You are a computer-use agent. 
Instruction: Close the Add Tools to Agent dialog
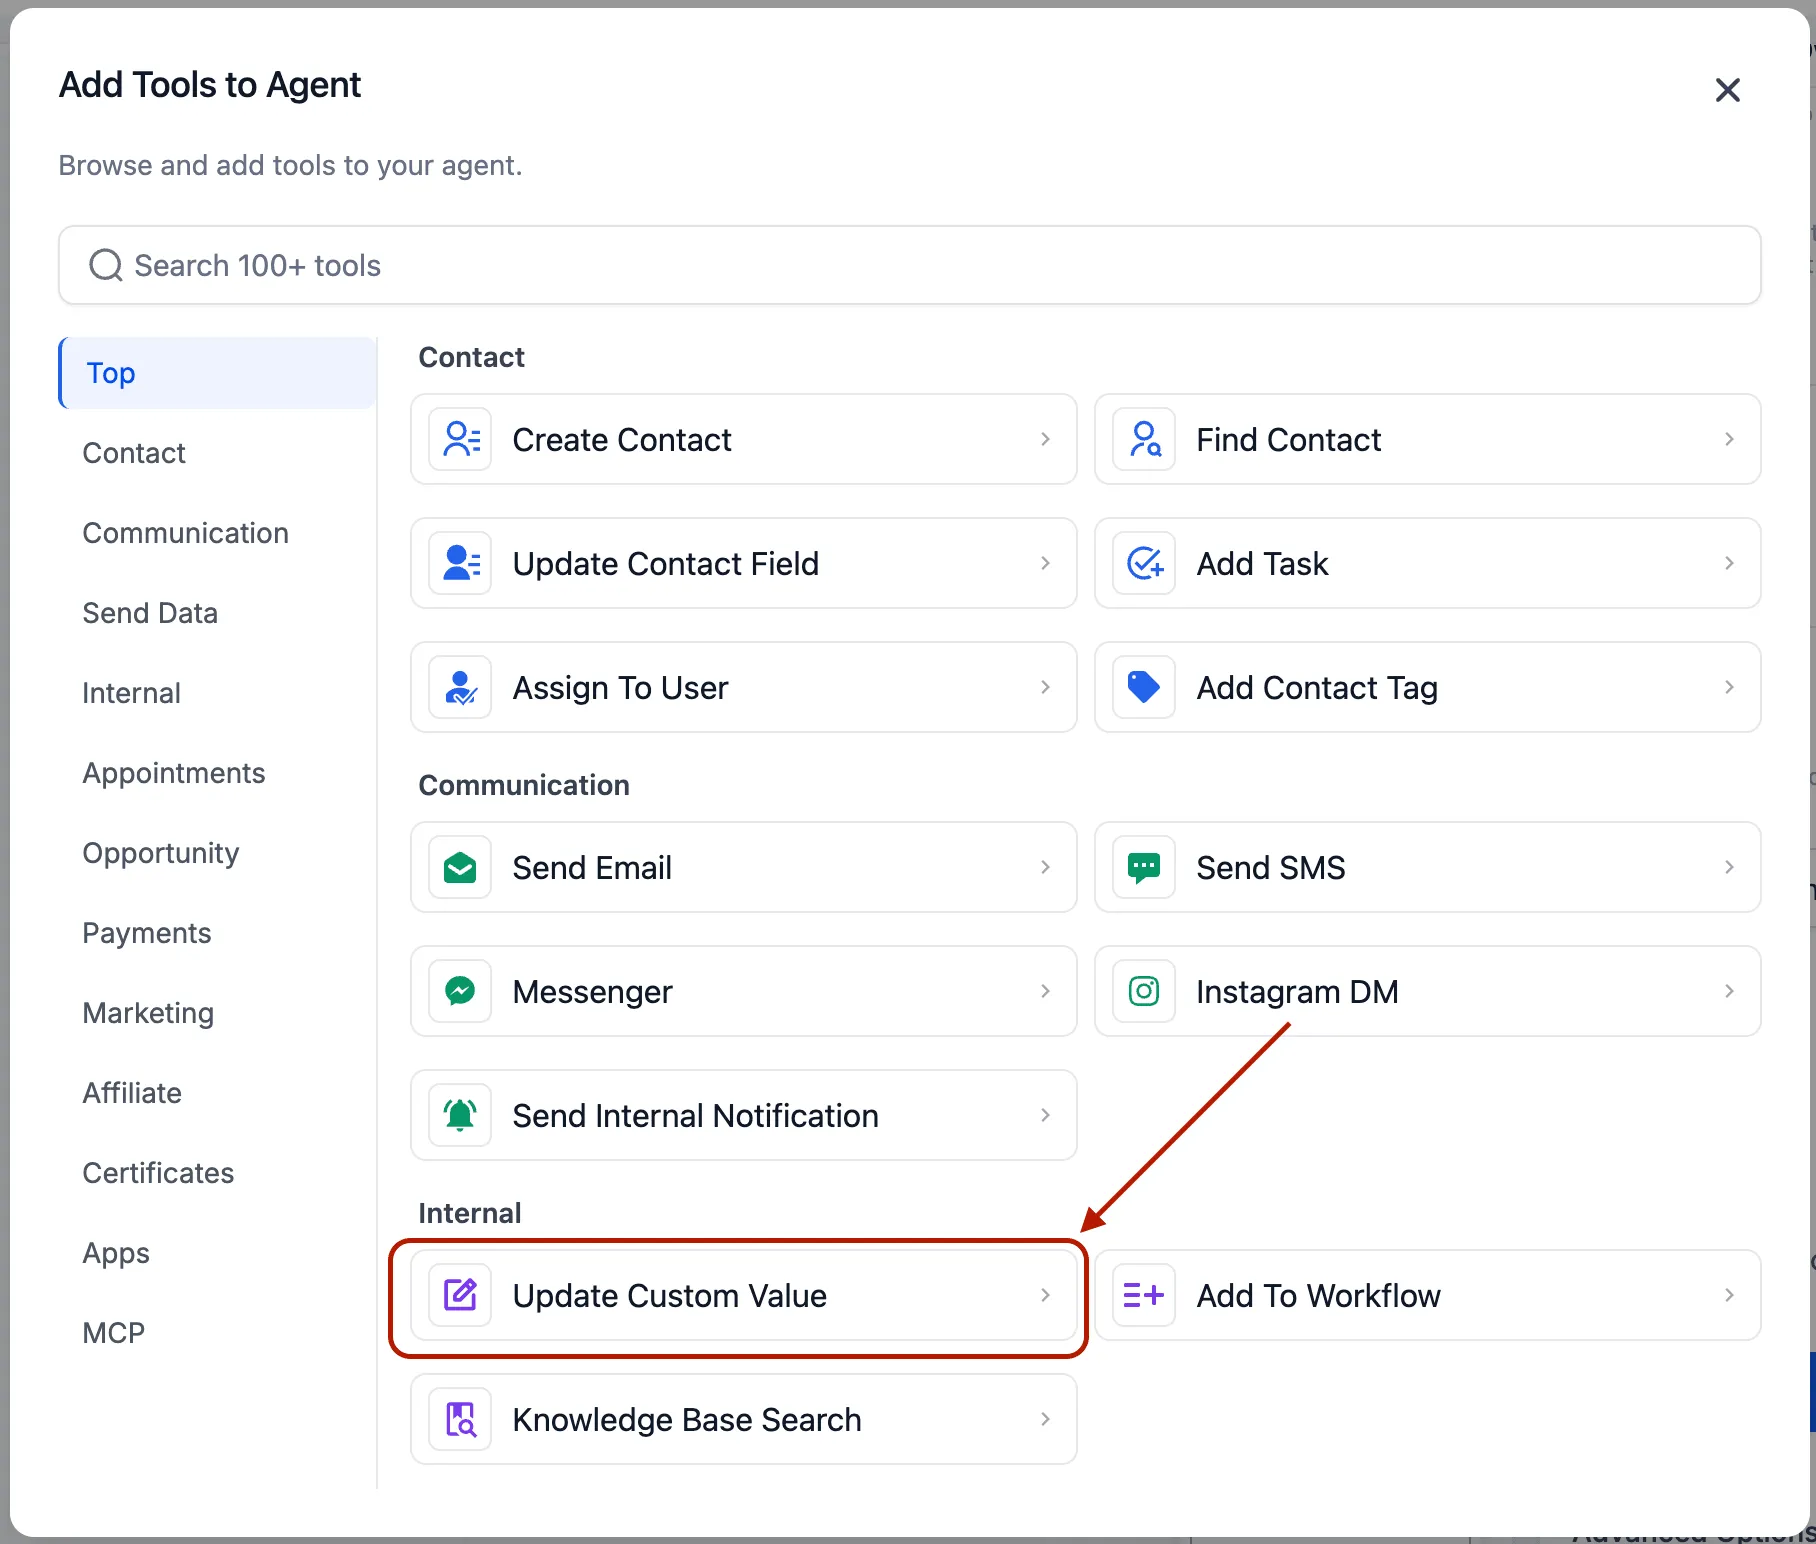coord(1727,90)
